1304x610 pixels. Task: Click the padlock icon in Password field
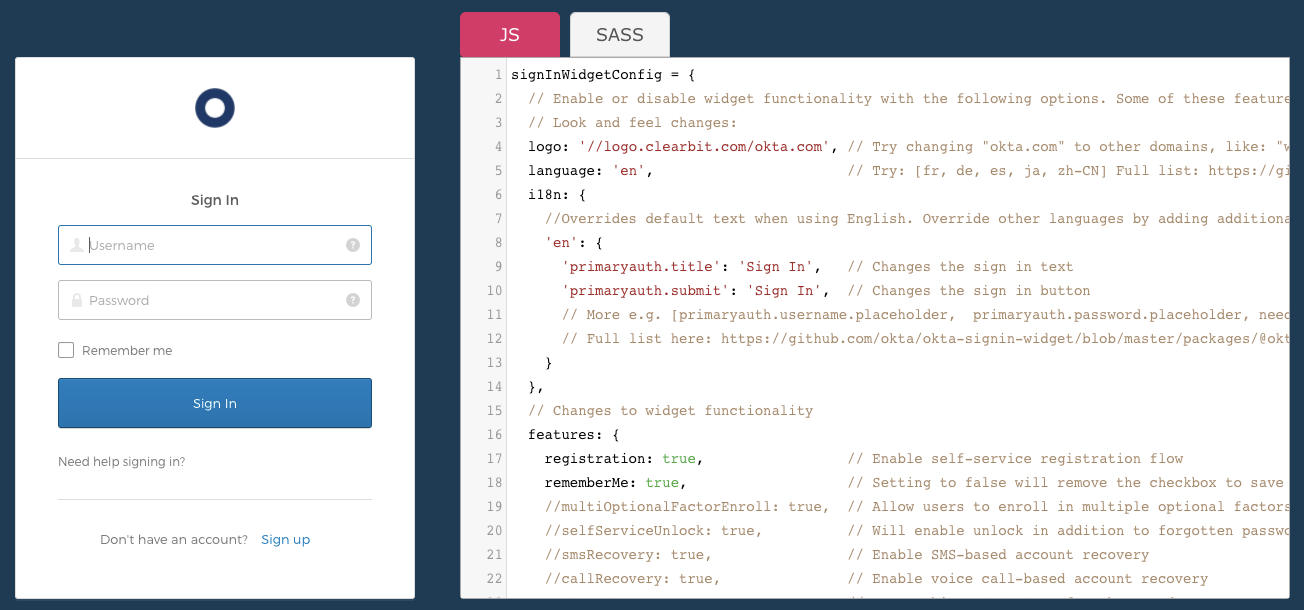[76, 300]
